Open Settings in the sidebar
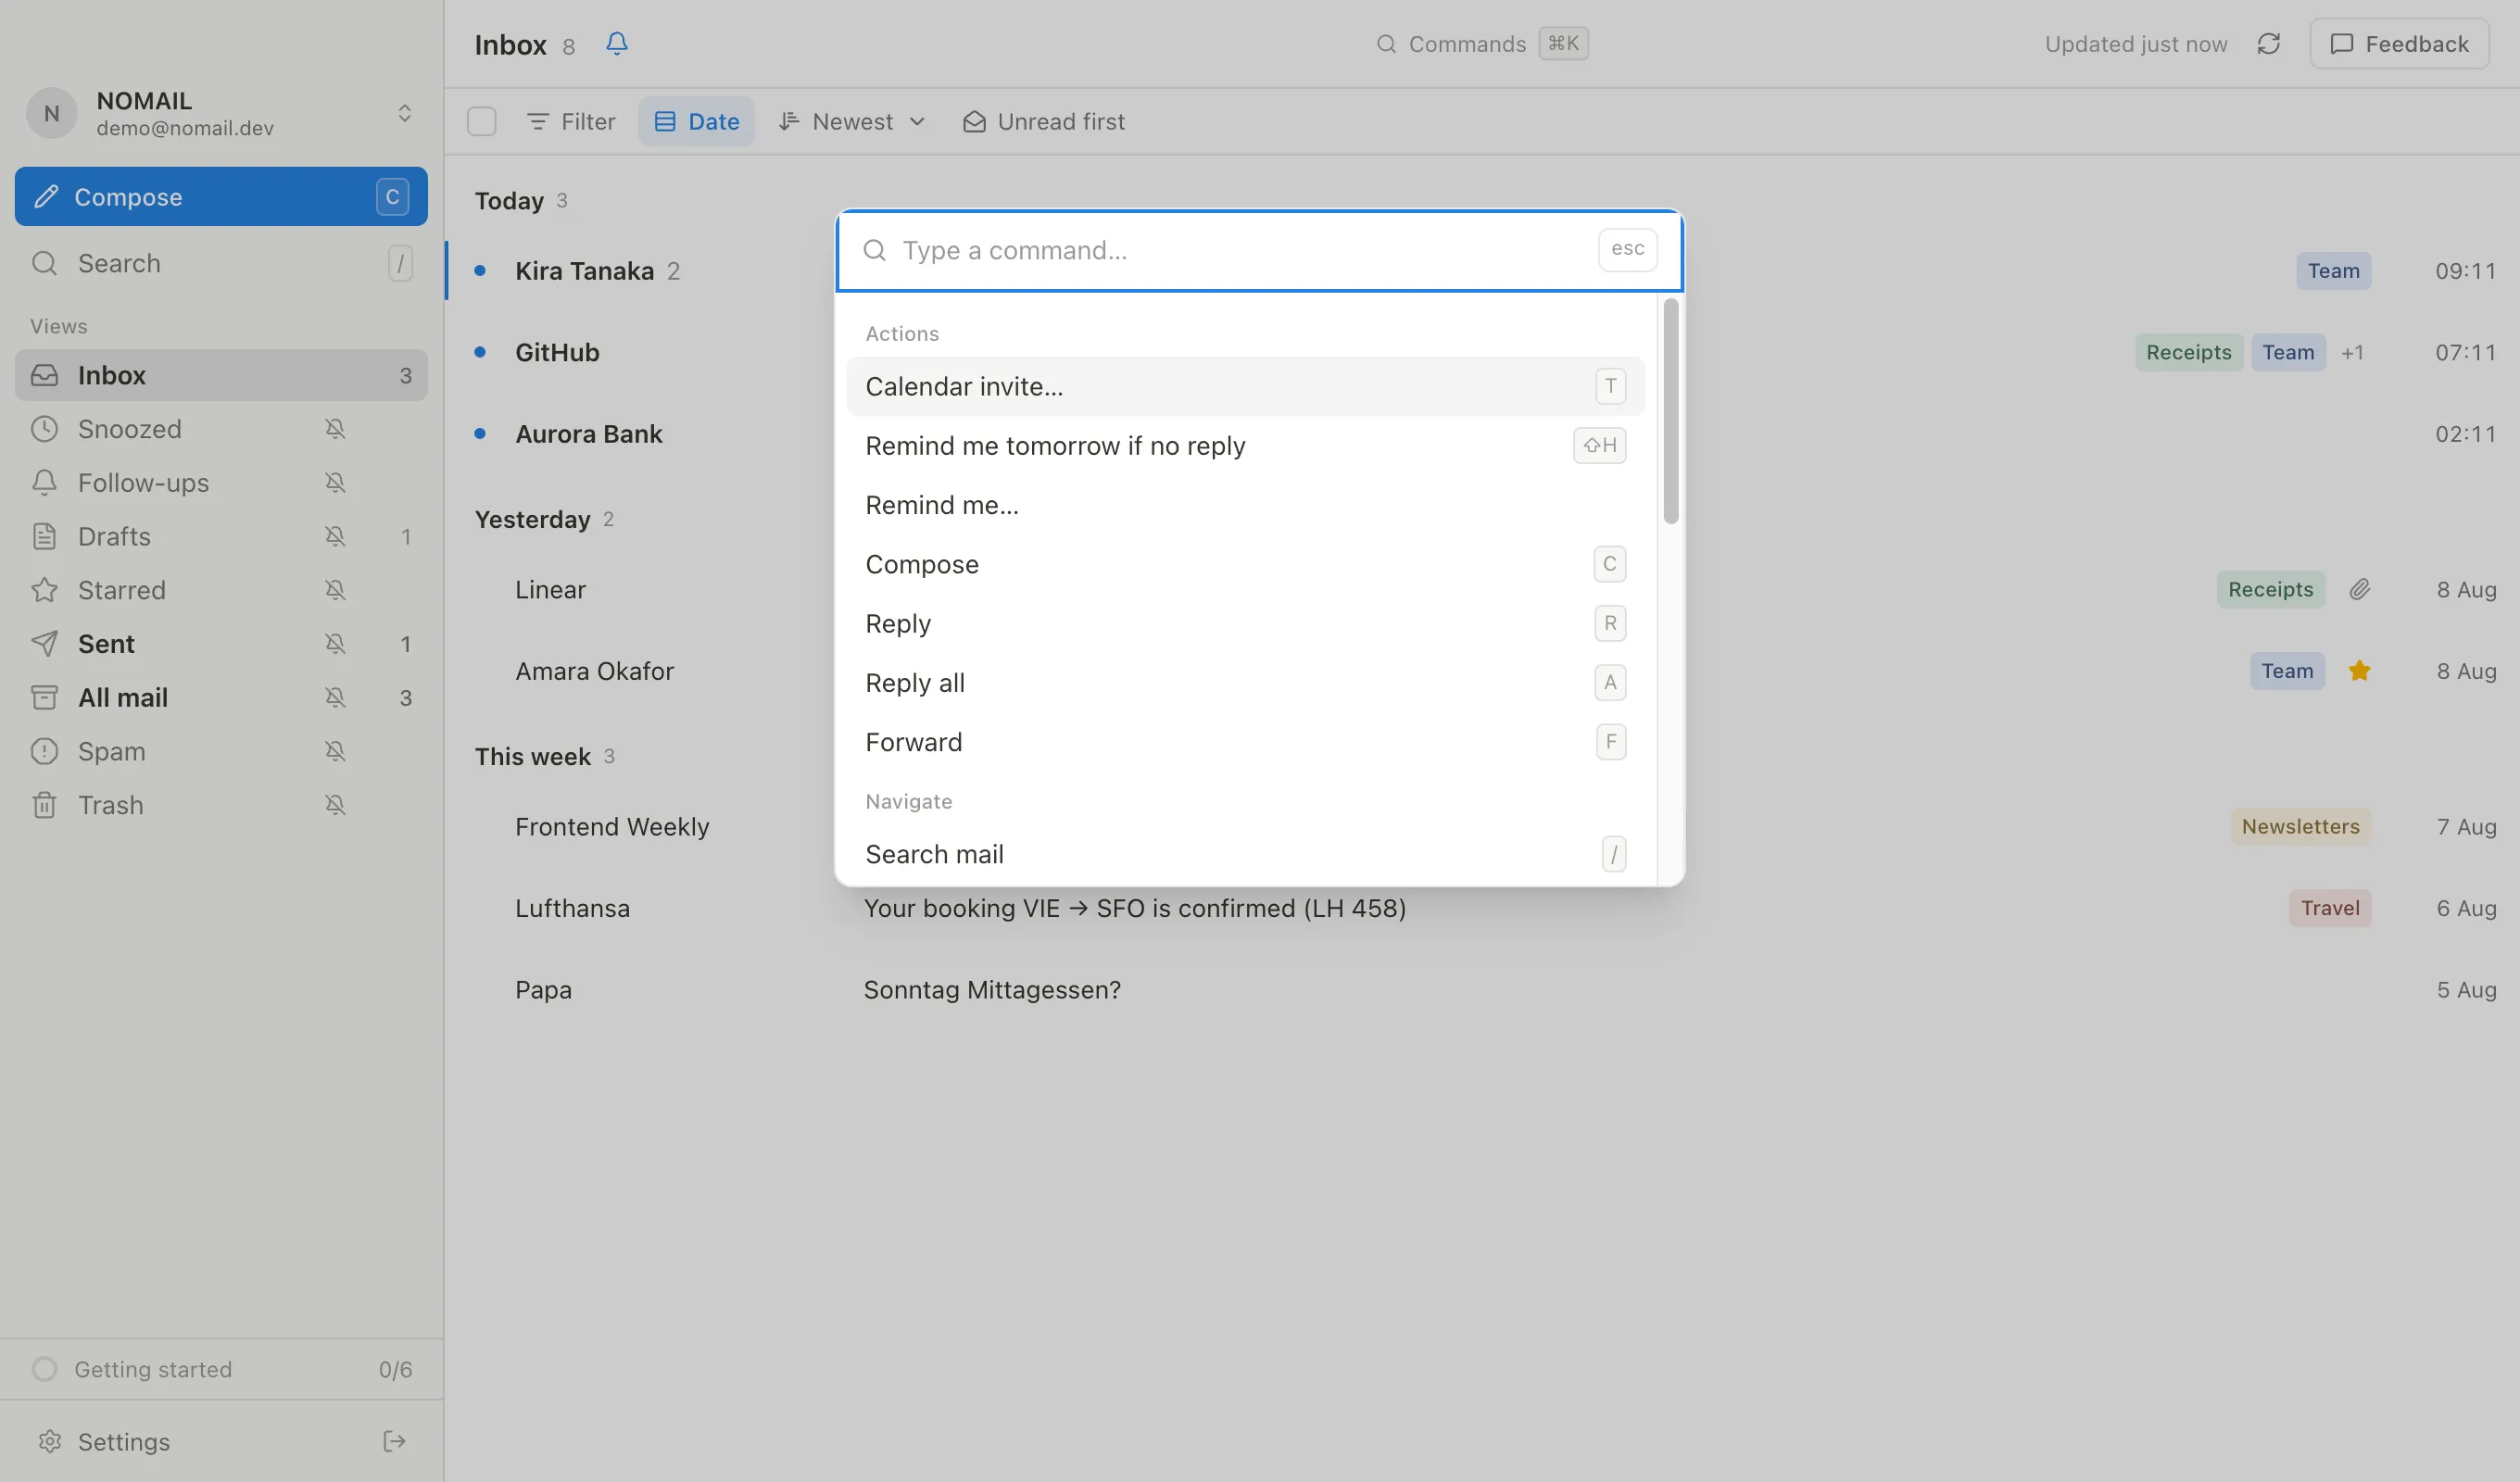Screen dimensions: 2520x1482 point(124,1442)
